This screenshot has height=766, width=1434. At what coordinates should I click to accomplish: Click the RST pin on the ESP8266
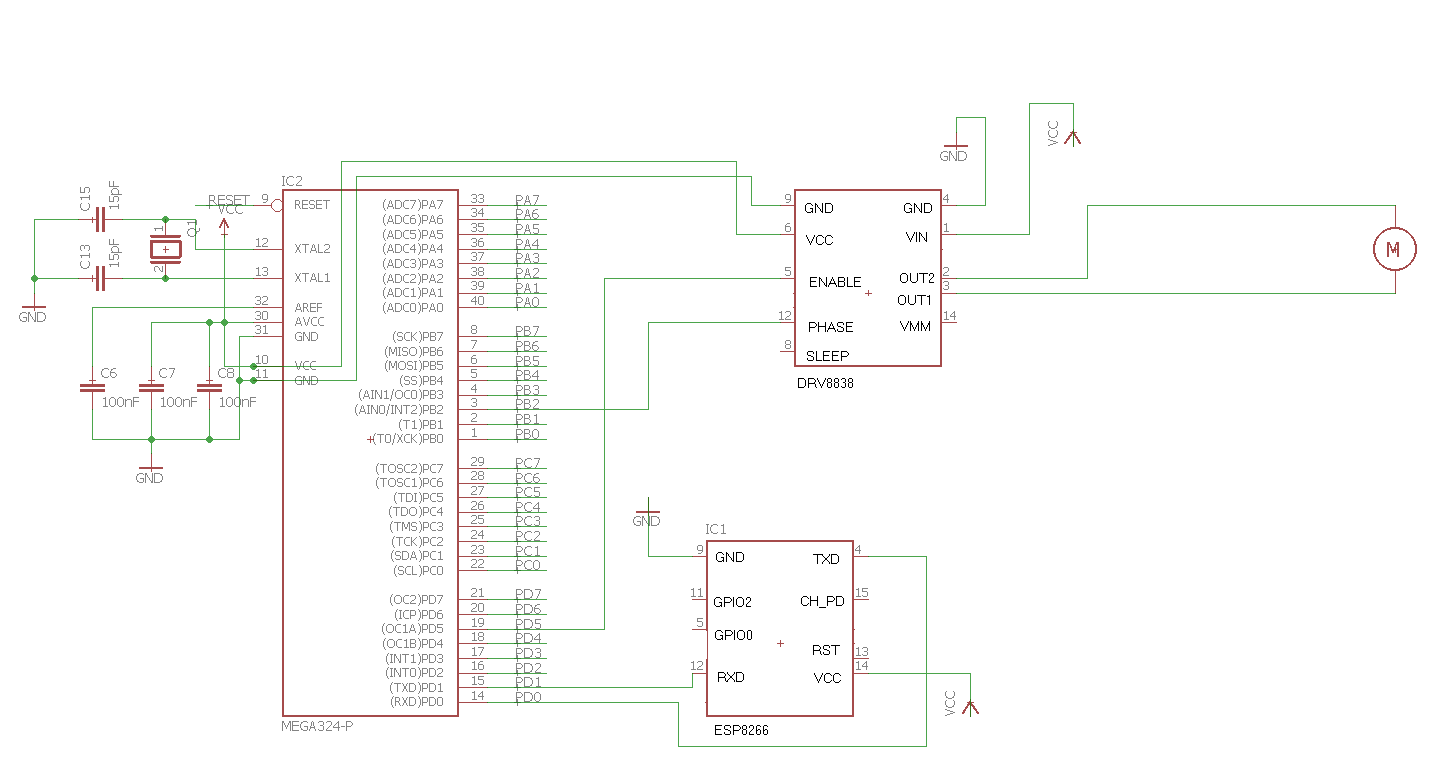(826, 650)
